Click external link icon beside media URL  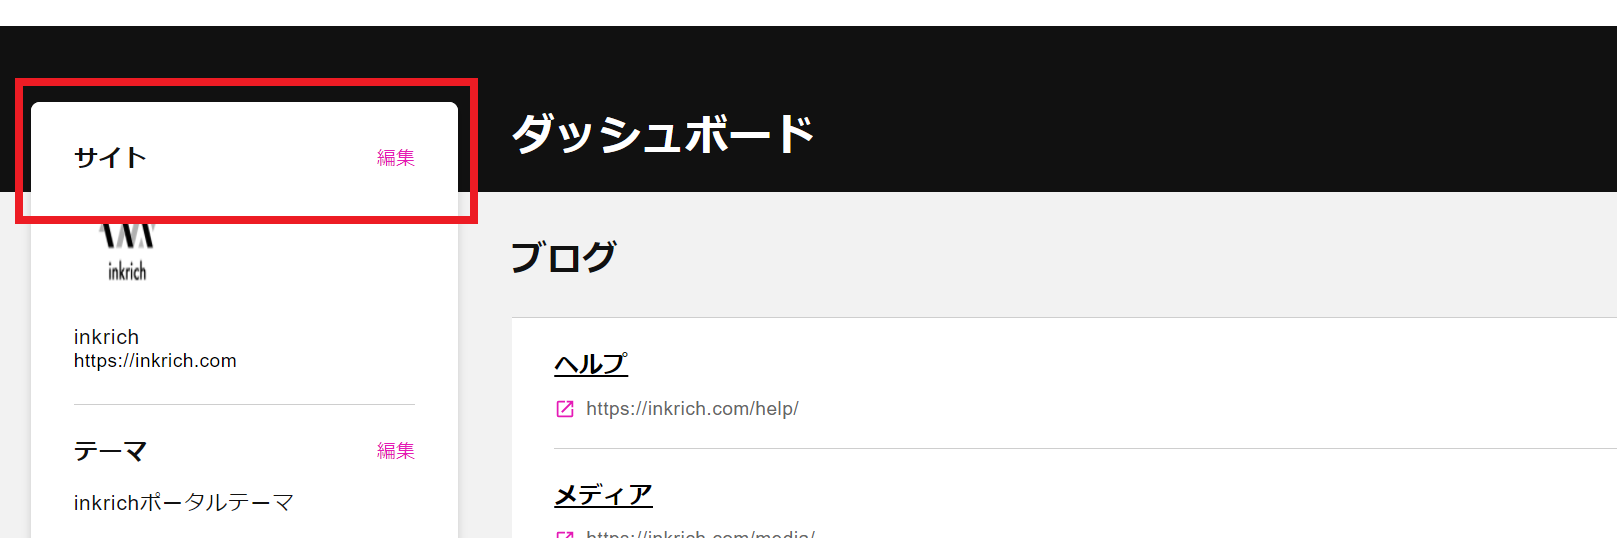(x=565, y=535)
